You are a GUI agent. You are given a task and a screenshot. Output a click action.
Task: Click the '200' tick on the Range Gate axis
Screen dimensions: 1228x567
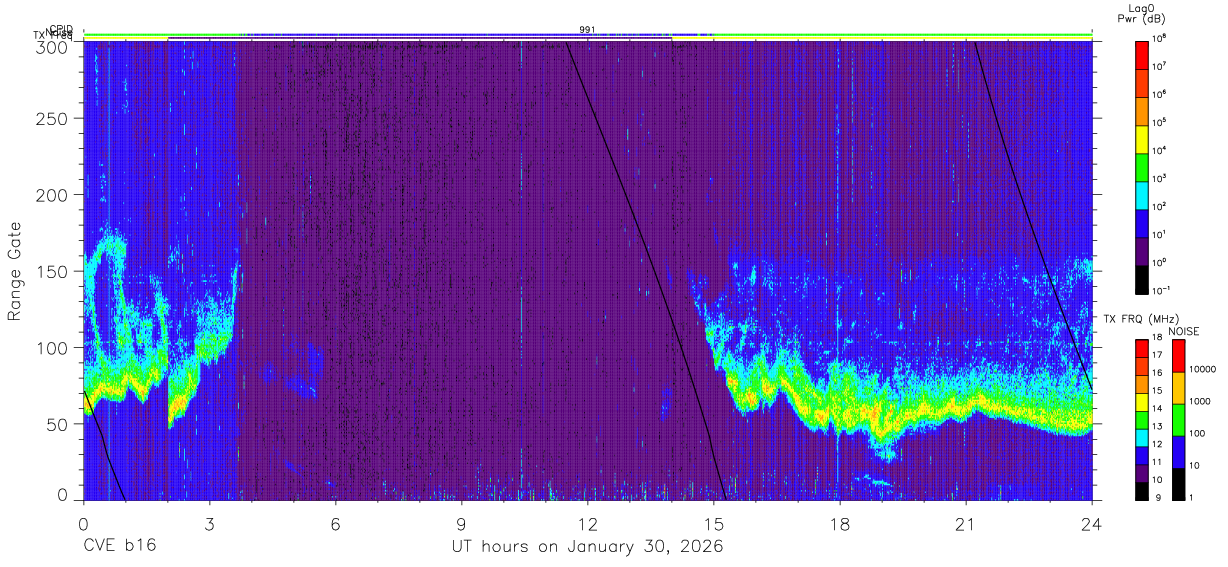(53, 195)
